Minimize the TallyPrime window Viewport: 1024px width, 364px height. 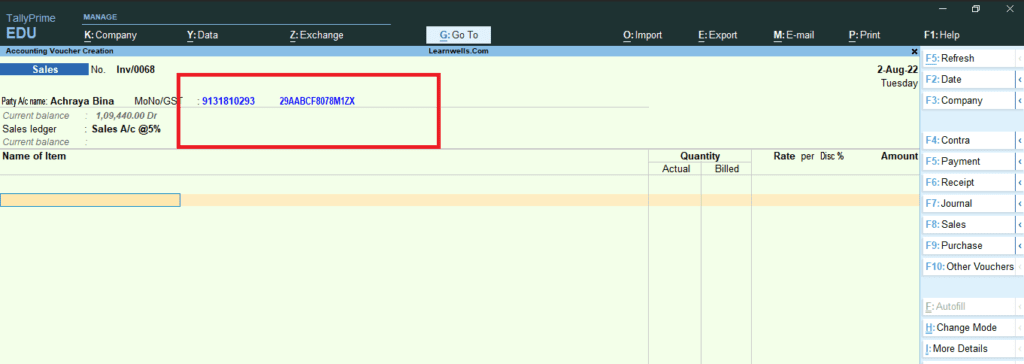pos(943,8)
